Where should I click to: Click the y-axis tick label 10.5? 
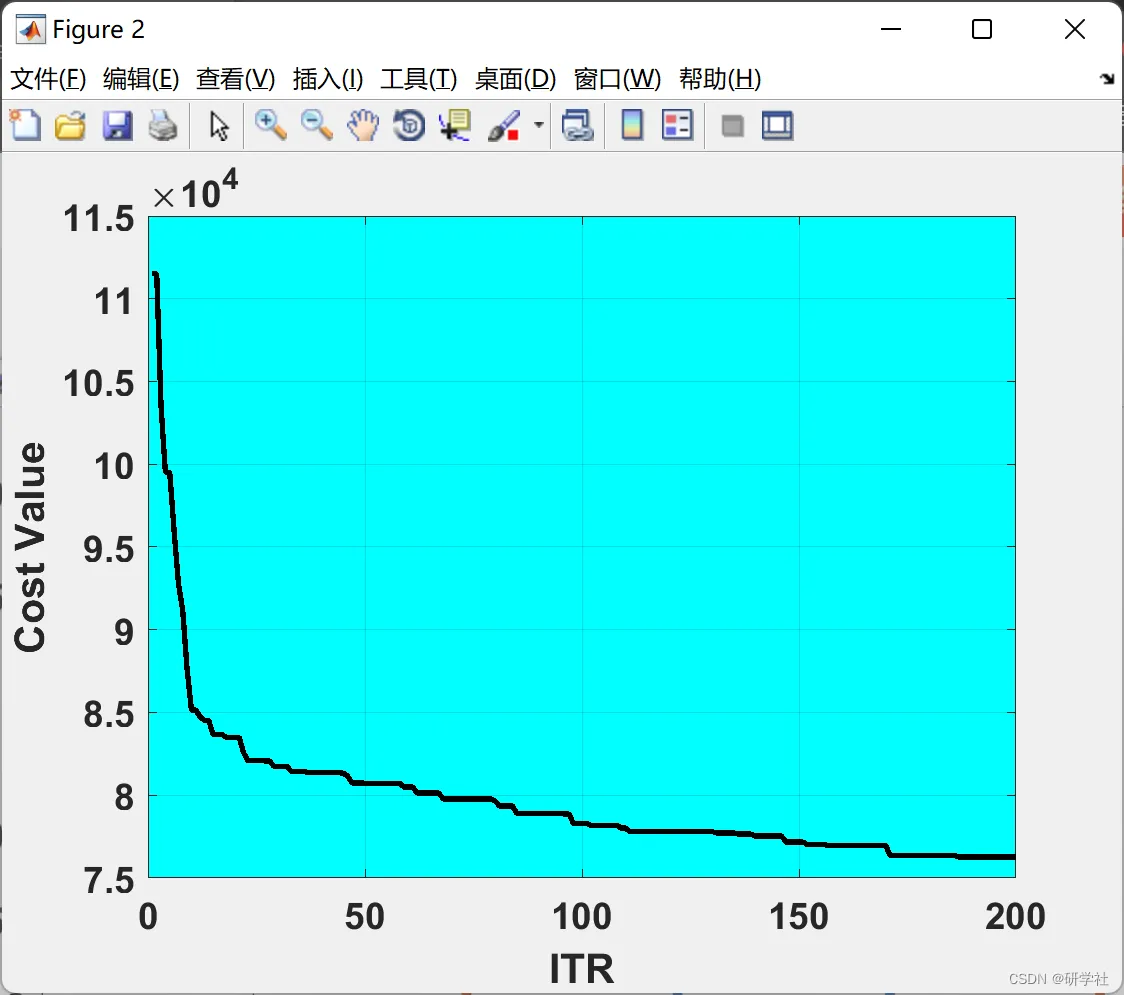[x=98, y=384]
